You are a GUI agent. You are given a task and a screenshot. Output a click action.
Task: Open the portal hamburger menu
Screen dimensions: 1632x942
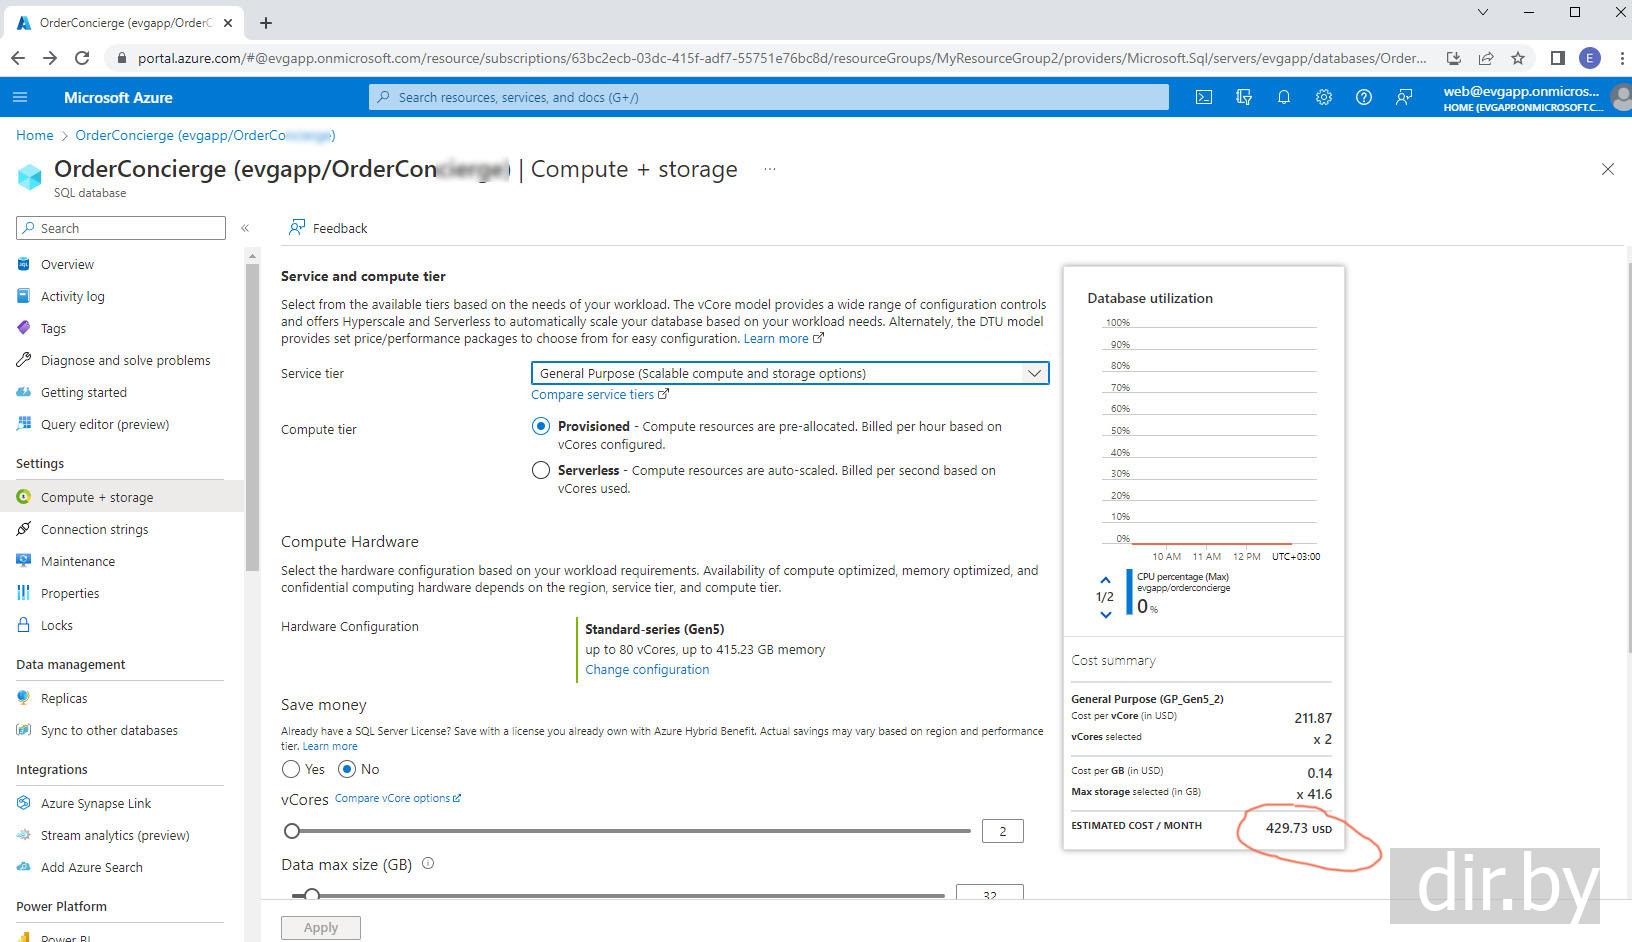click(x=20, y=97)
